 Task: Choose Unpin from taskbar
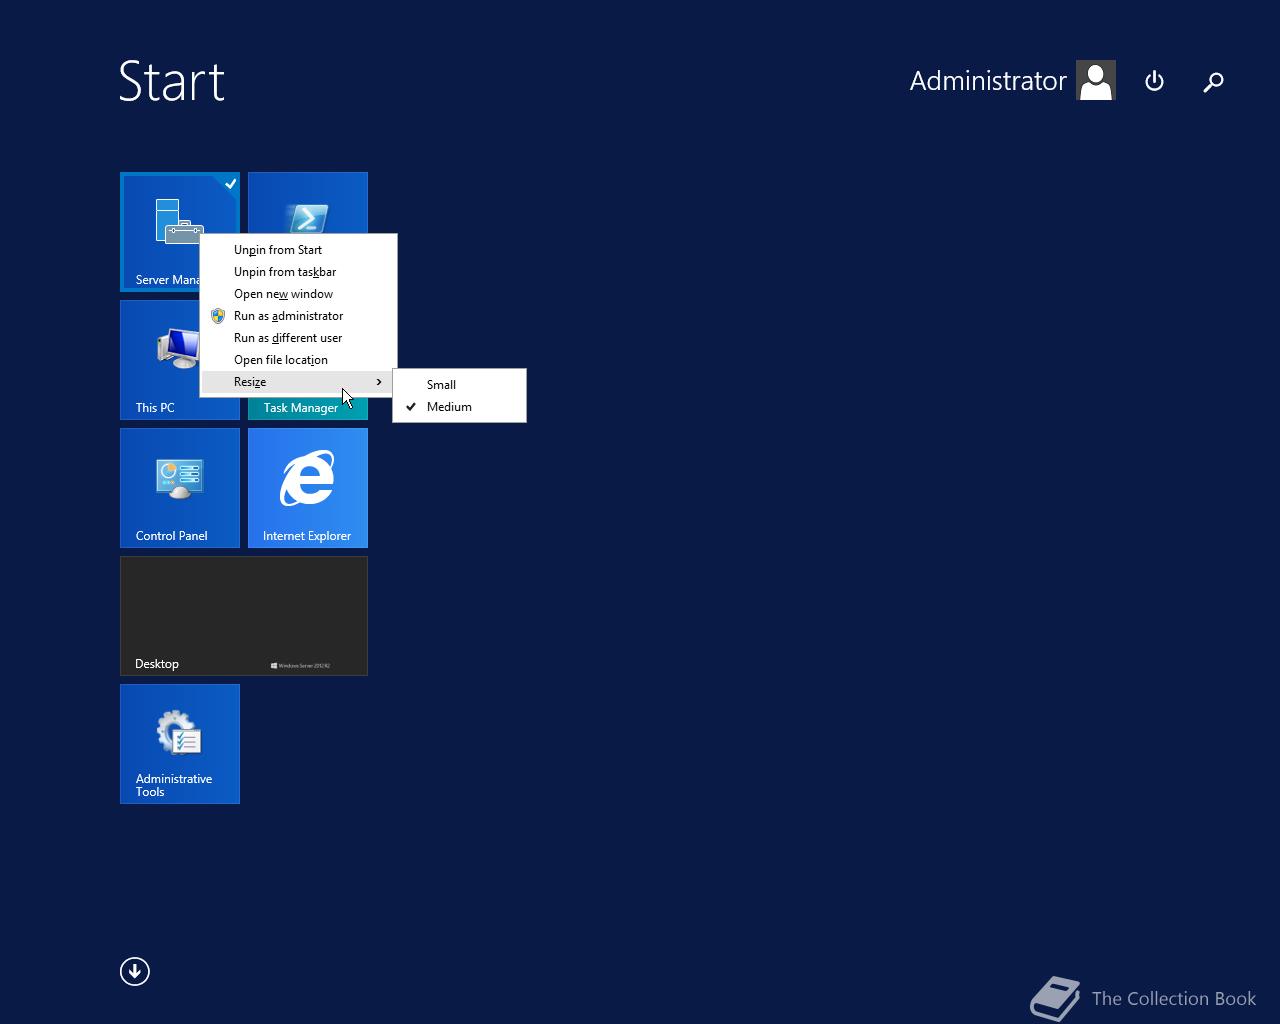coord(298,272)
